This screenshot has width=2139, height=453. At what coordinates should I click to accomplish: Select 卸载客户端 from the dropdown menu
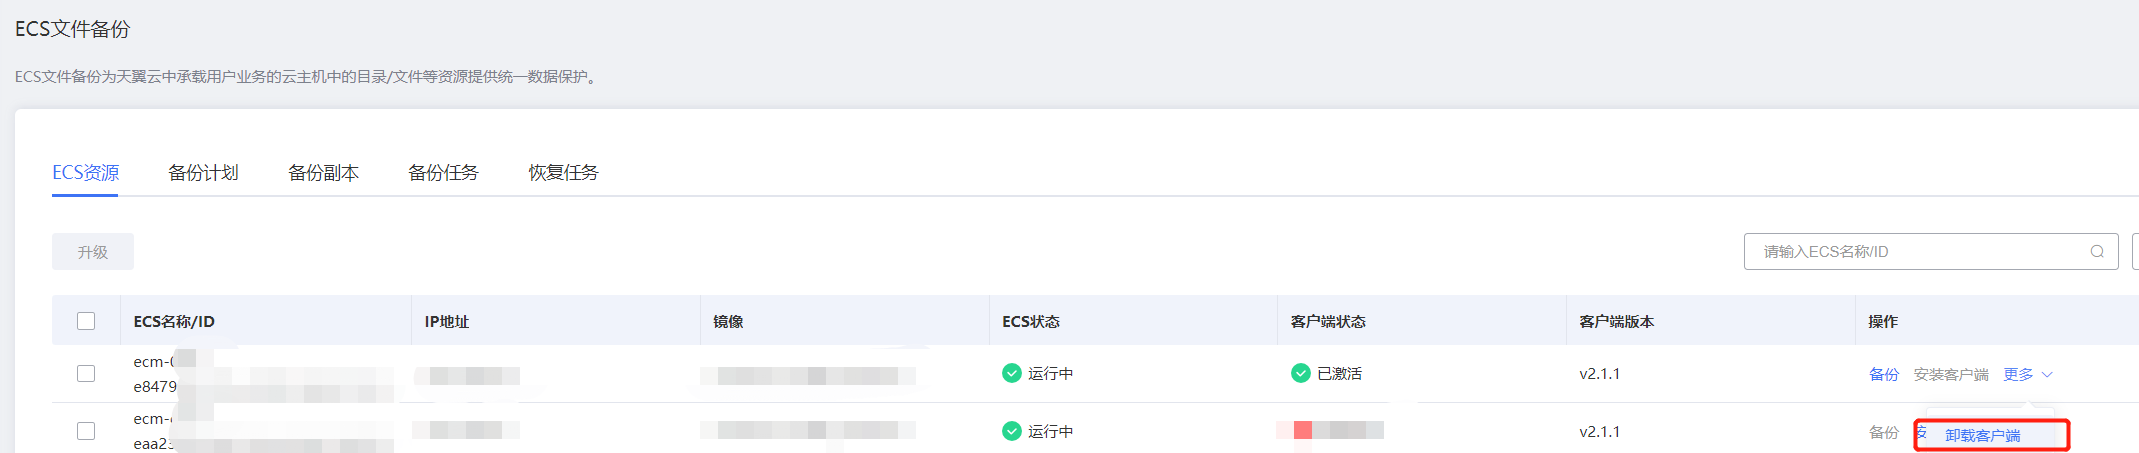(1982, 435)
